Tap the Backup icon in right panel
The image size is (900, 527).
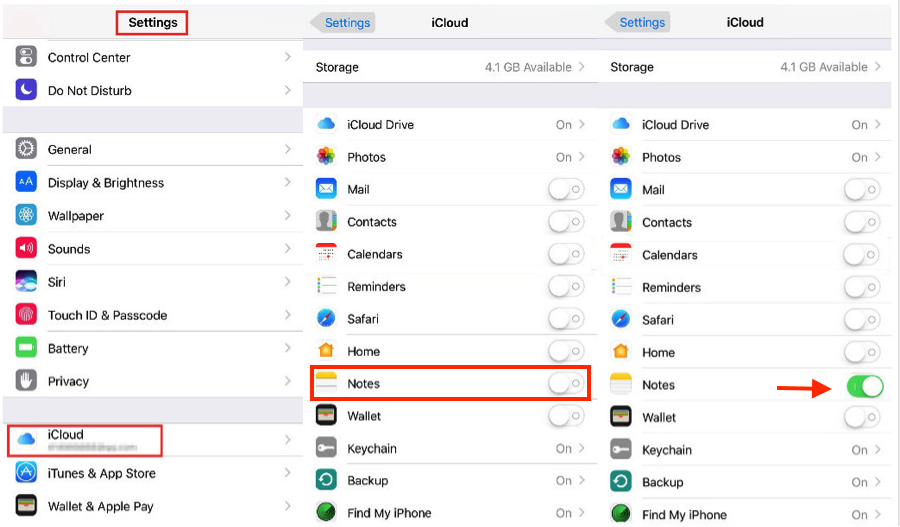[620, 482]
